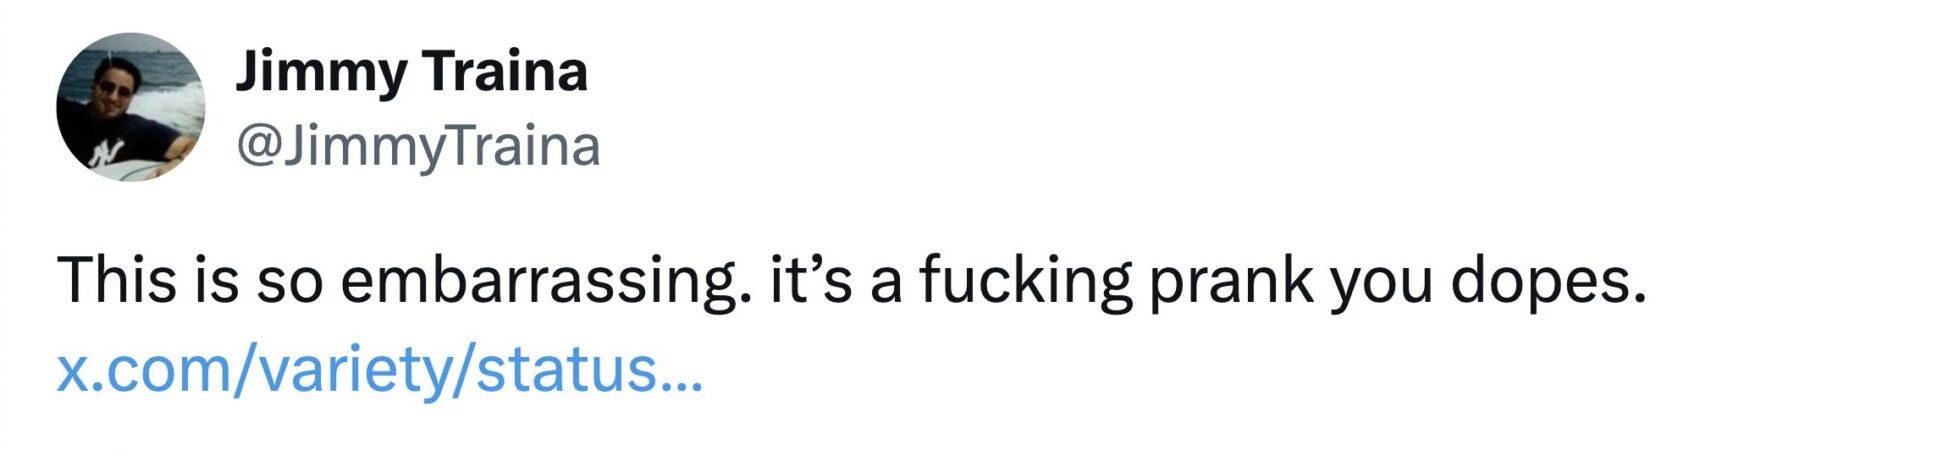This screenshot has width=1946, height=457.
Task: Open the Jimmy Traina display name
Action: [x=411, y=72]
